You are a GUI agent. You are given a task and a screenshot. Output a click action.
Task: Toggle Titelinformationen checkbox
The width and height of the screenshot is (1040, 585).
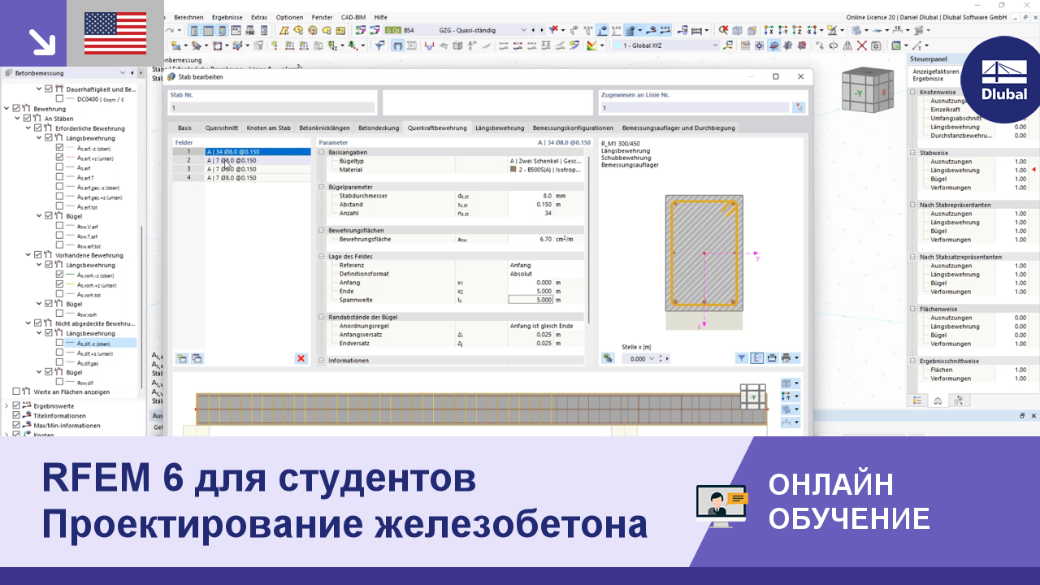point(17,415)
